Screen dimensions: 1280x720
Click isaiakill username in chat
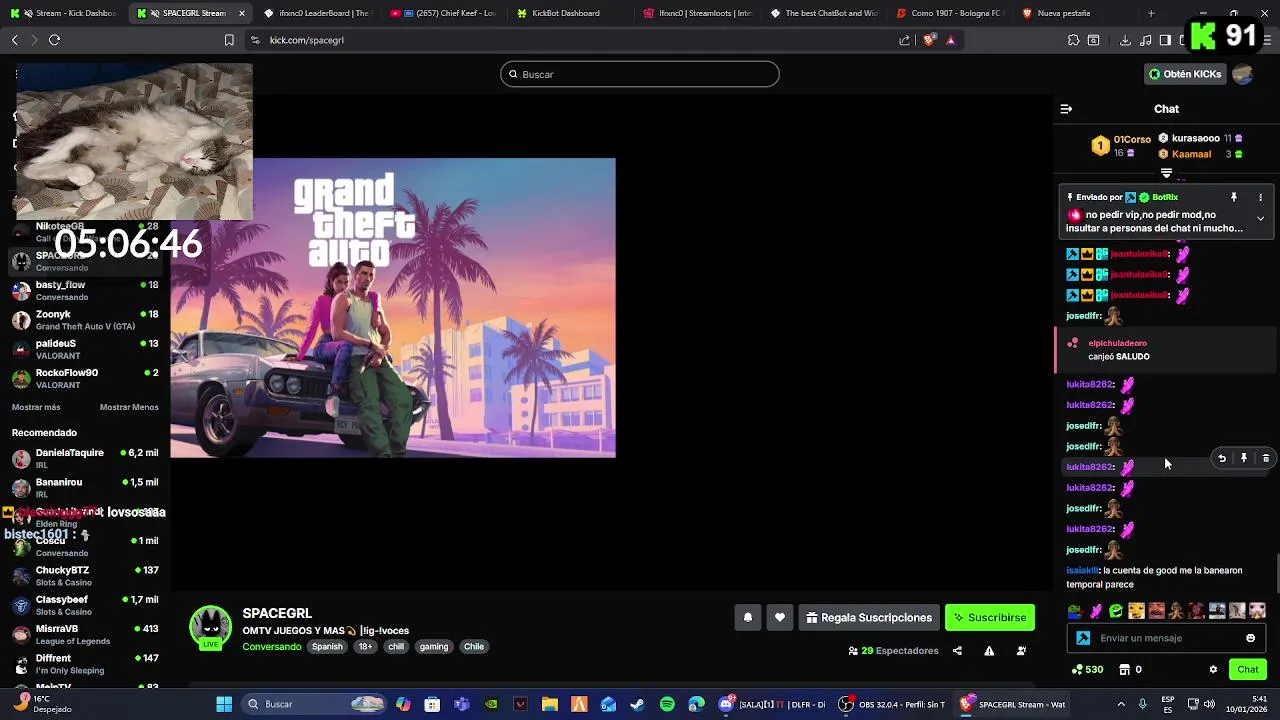1083,571
